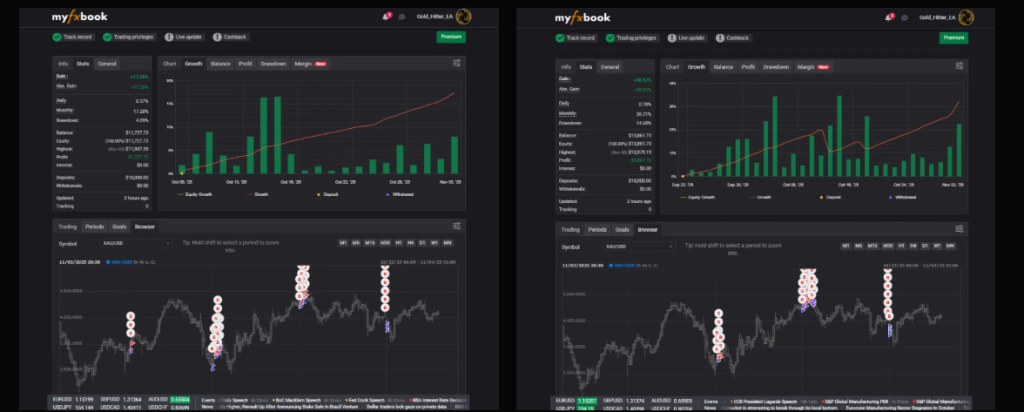Image resolution: width=1024 pixels, height=412 pixels.
Task: Click Track record verification badge in left window
Action: (x=73, y=37)
